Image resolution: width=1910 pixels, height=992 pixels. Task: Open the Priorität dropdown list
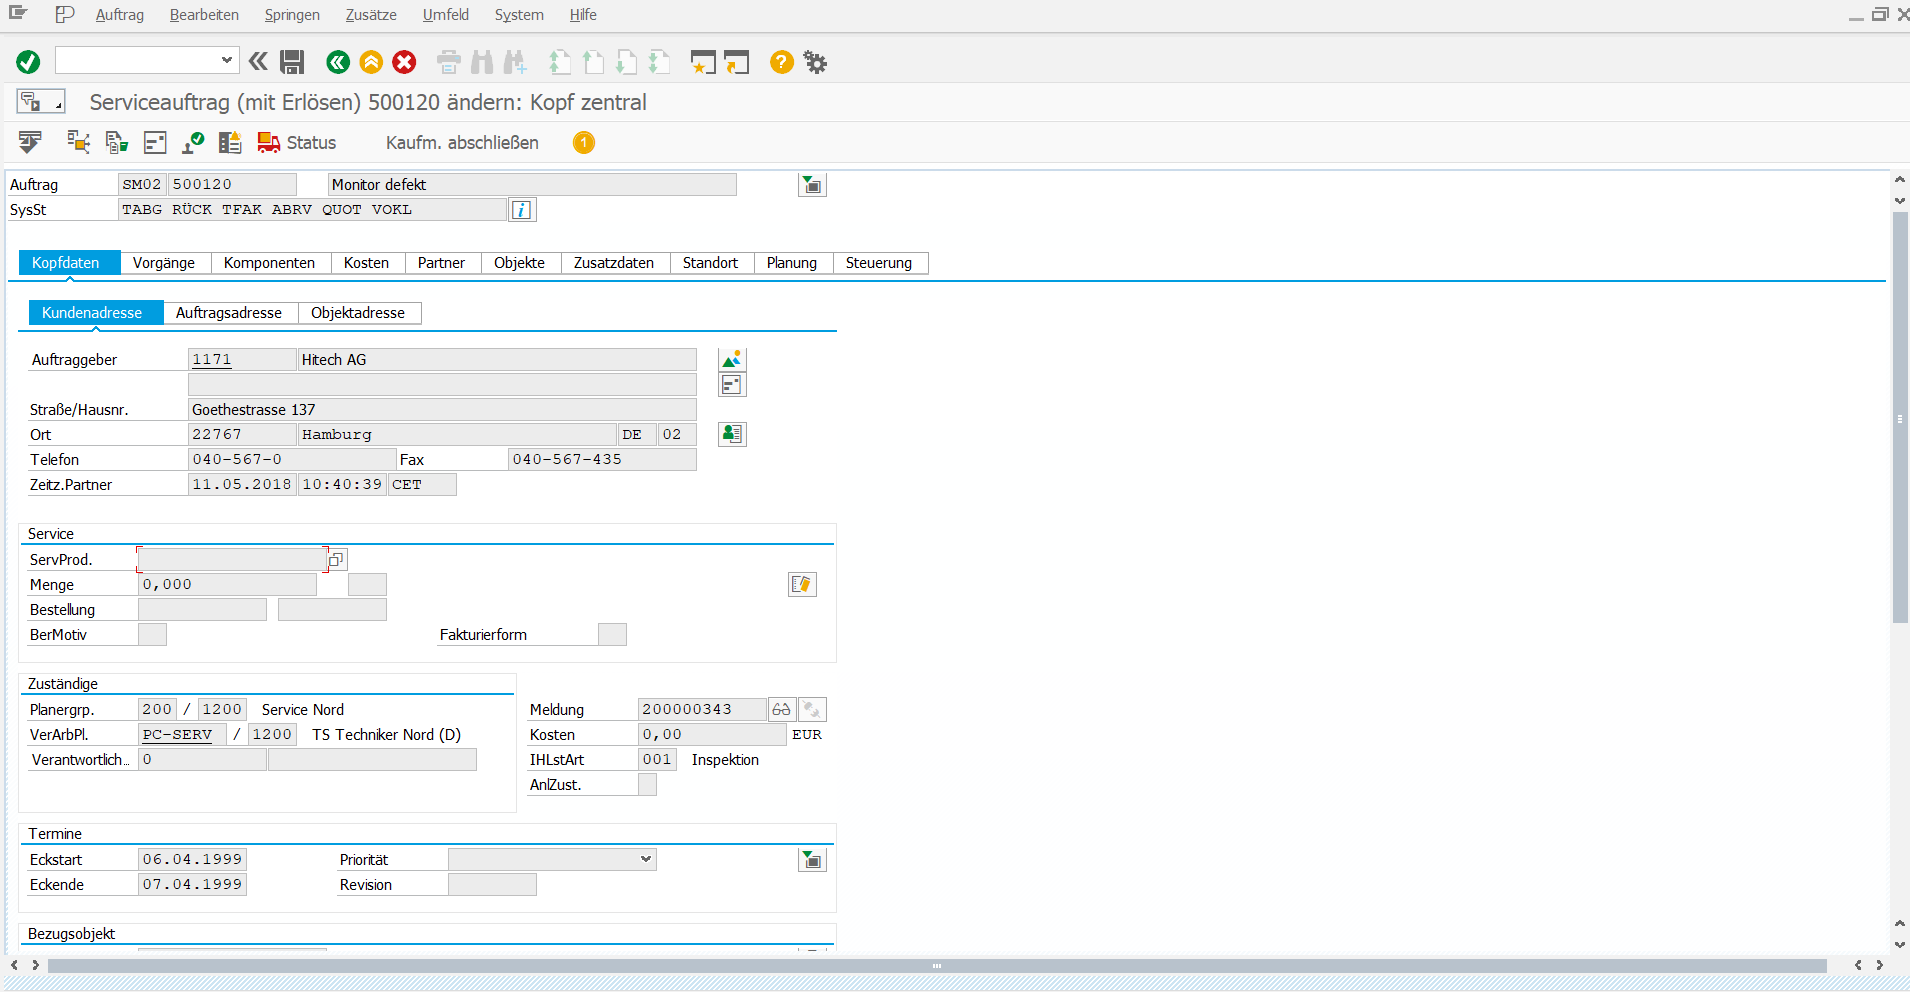(646, 859)
